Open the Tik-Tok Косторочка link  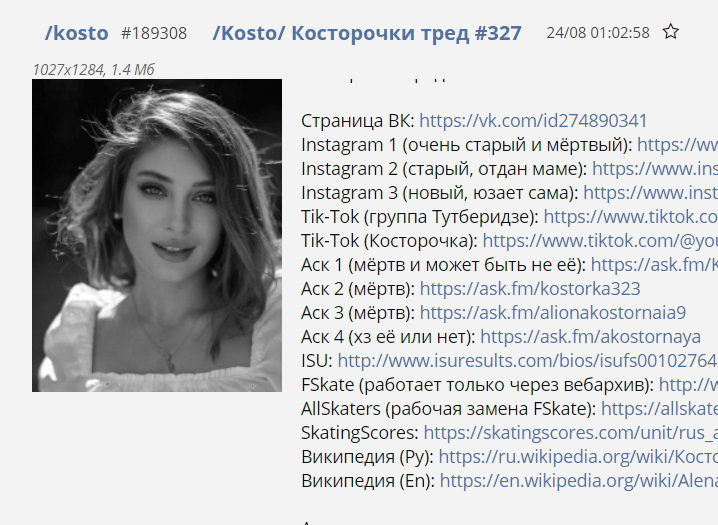point(600,241)
